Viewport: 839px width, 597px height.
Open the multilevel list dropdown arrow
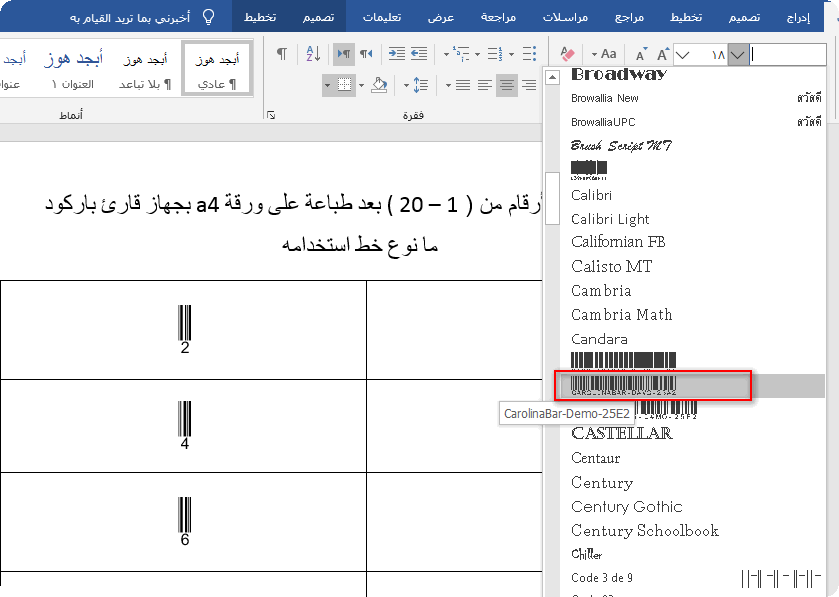[446, 54]
